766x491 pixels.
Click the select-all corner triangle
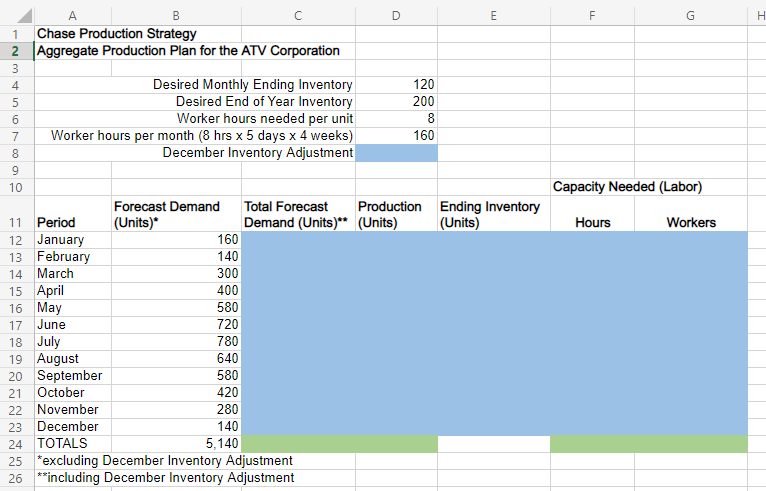coord(24,16)
